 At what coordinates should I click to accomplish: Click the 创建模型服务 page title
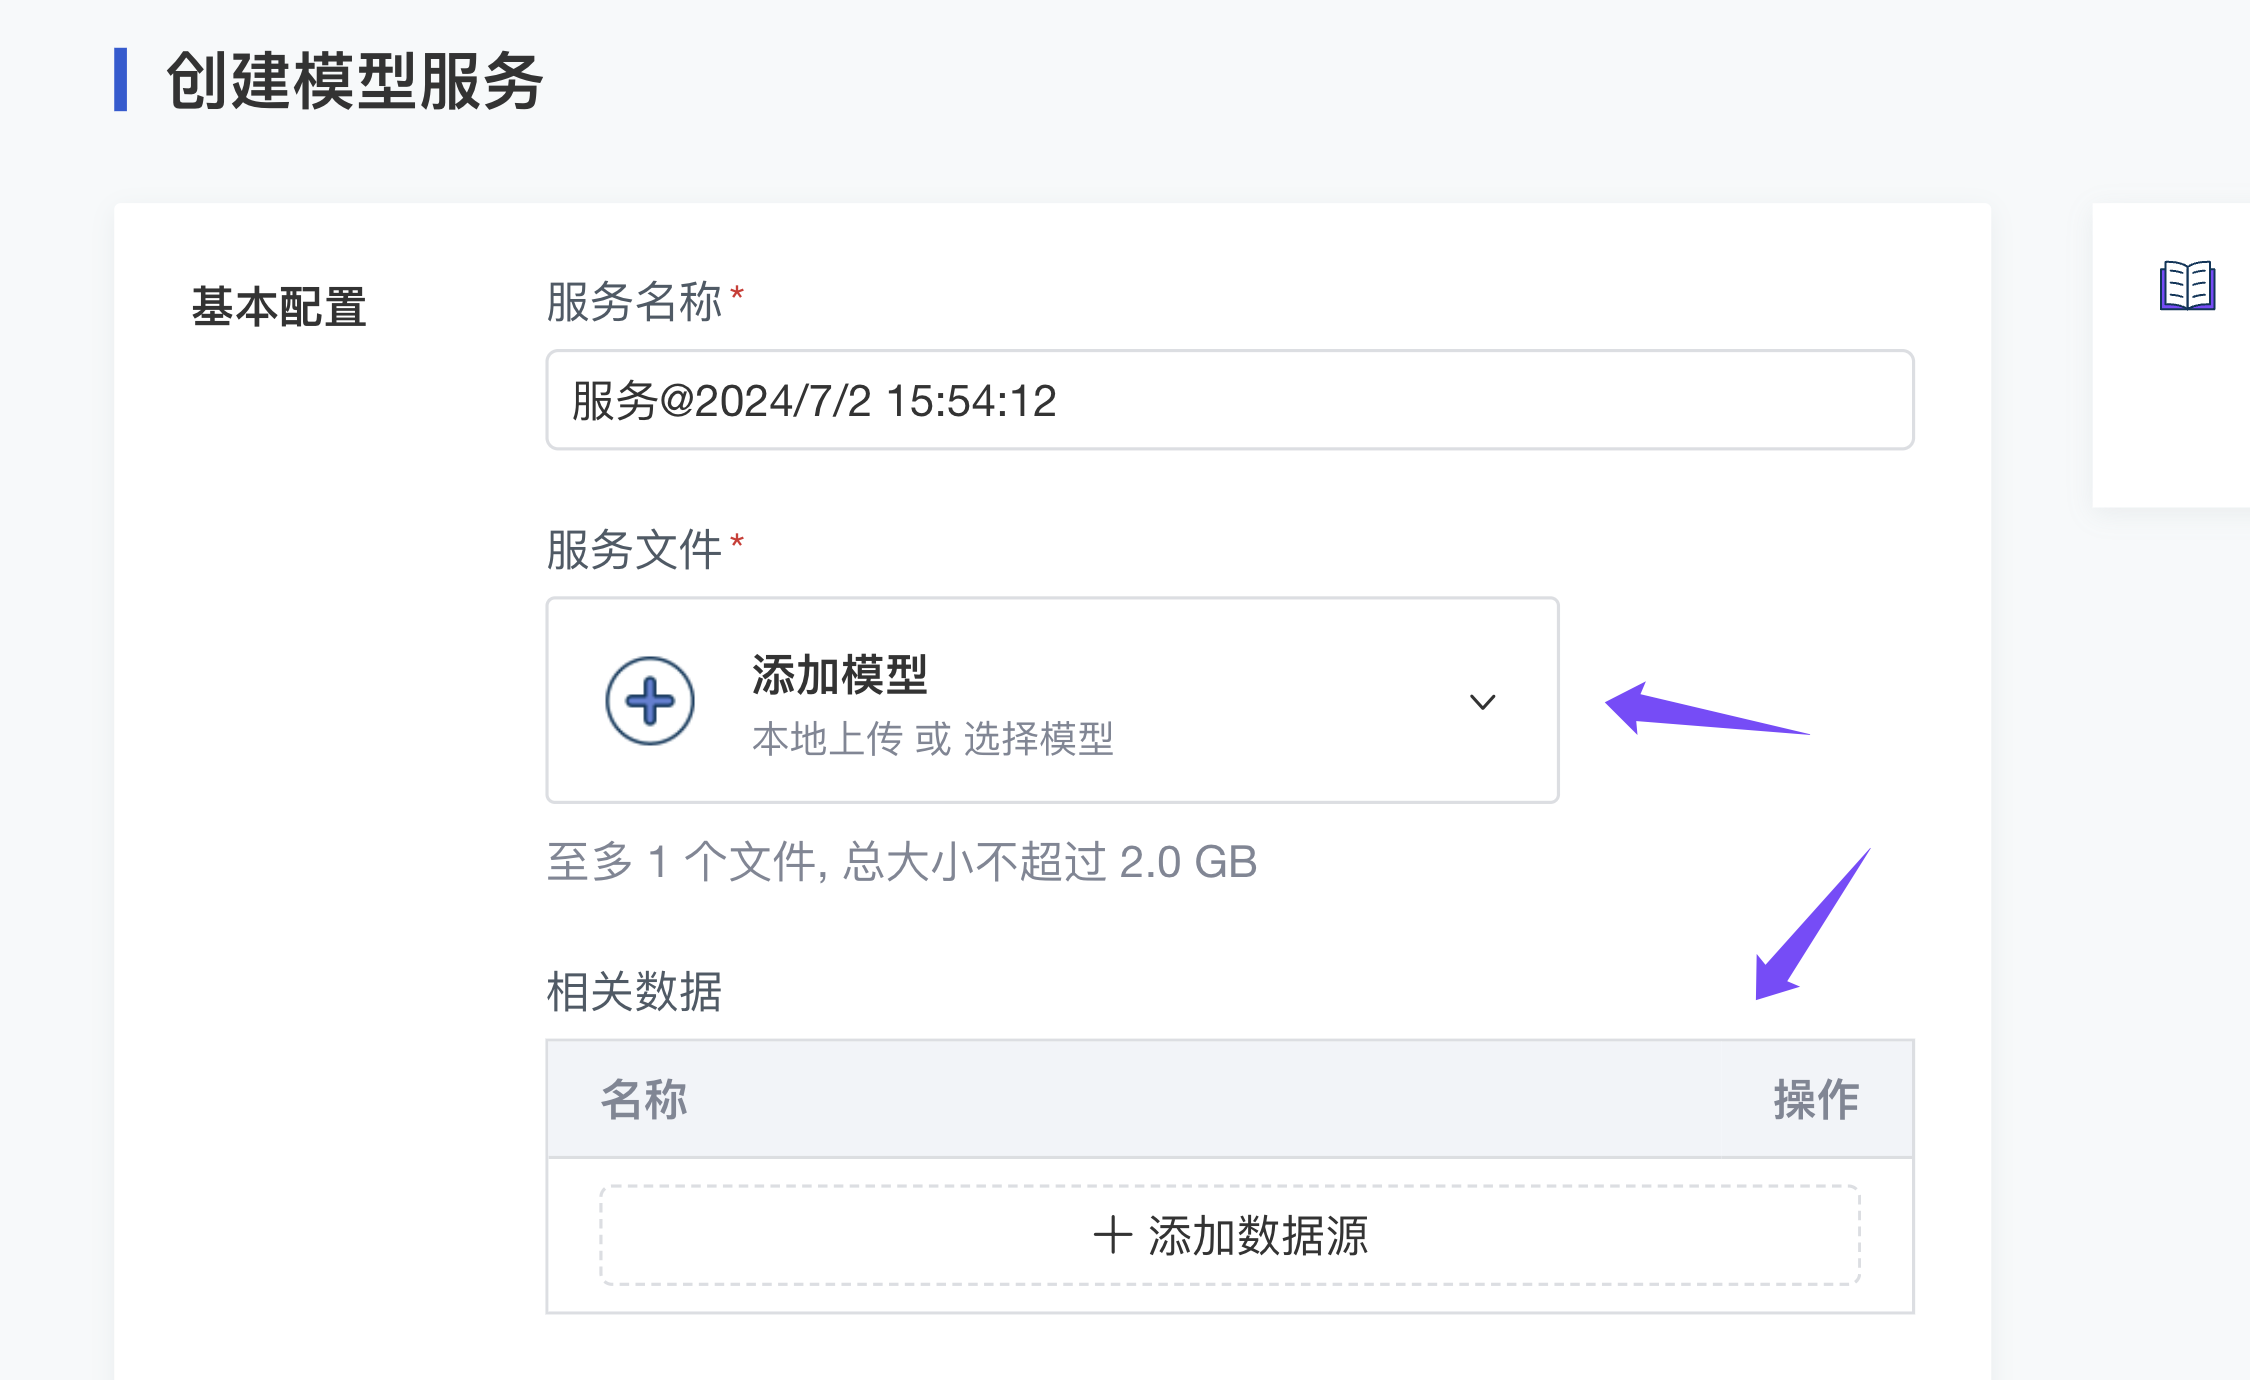[x=354, y=80]
